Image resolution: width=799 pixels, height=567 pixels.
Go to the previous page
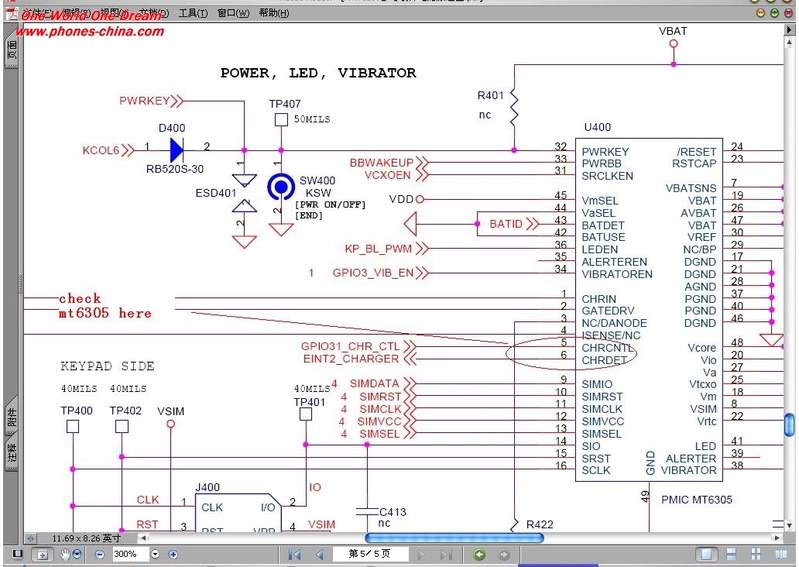(x=320, y=554)
